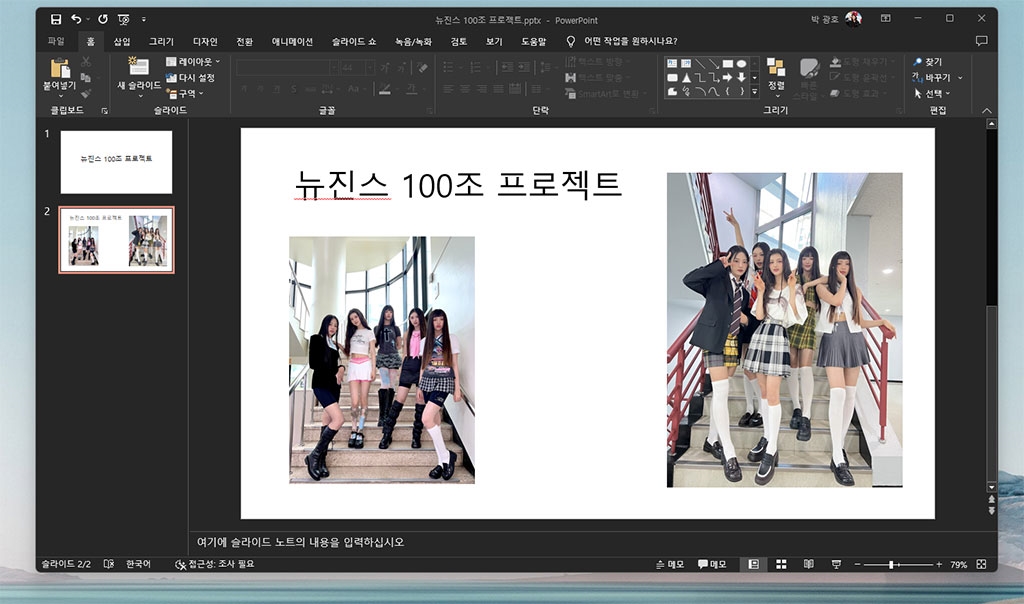Image resolution: width=1024 pixels, height=604 pixels.
Task: Click the 새 슬라이드 new slide icon
Action: pyautogui.click(x=138, y=67)
